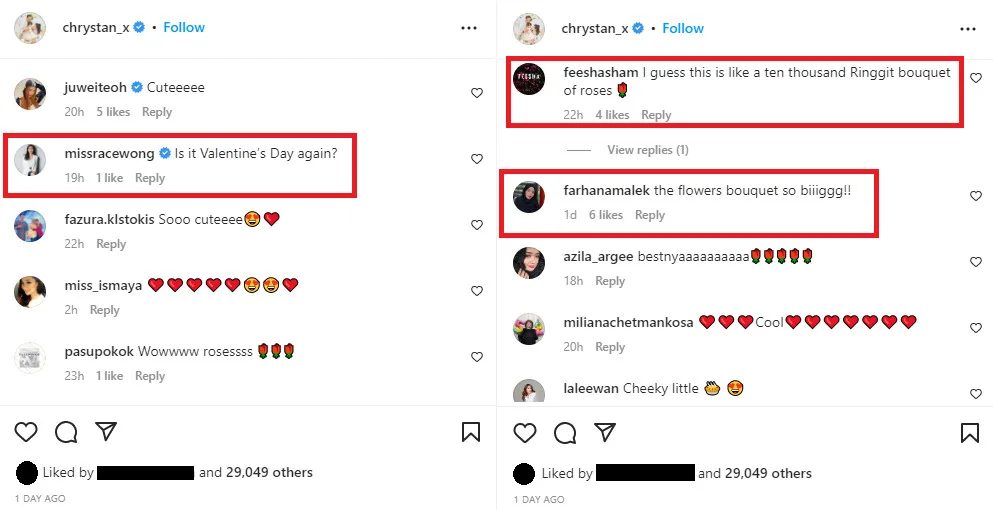Follow chrystan_x in left panel

184,28
